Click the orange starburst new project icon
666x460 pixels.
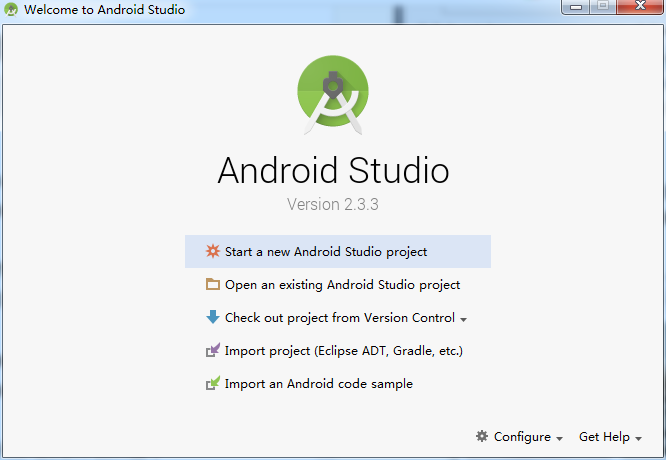tap(213, 251)
